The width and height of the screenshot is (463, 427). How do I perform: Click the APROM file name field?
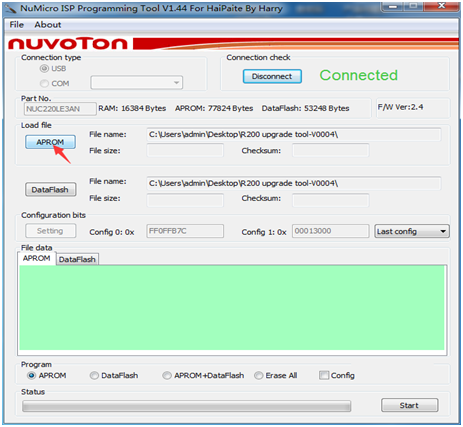click(294, 135)
